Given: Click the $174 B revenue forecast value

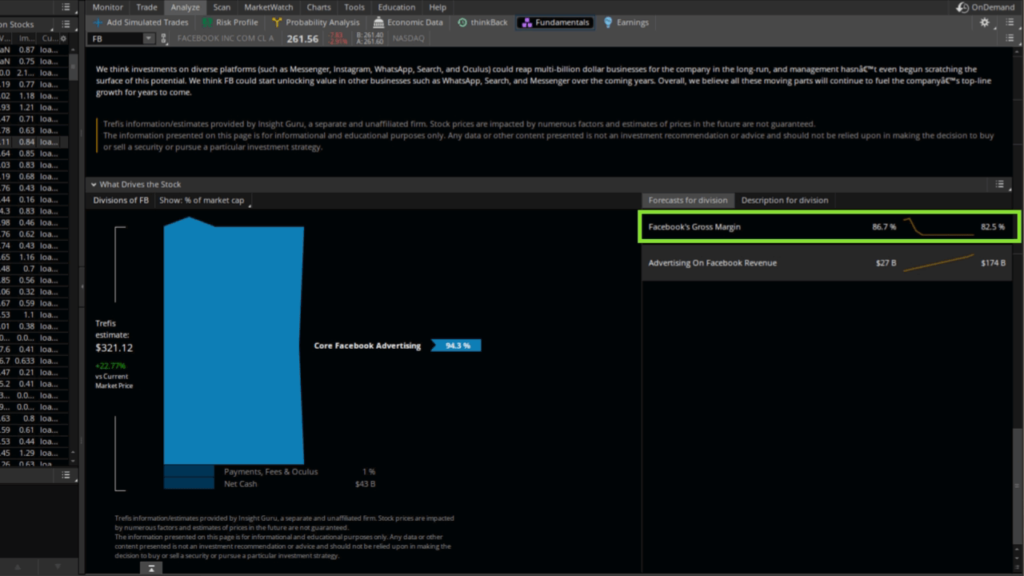Looking at the screenshot, I should (x=993, y=263).
